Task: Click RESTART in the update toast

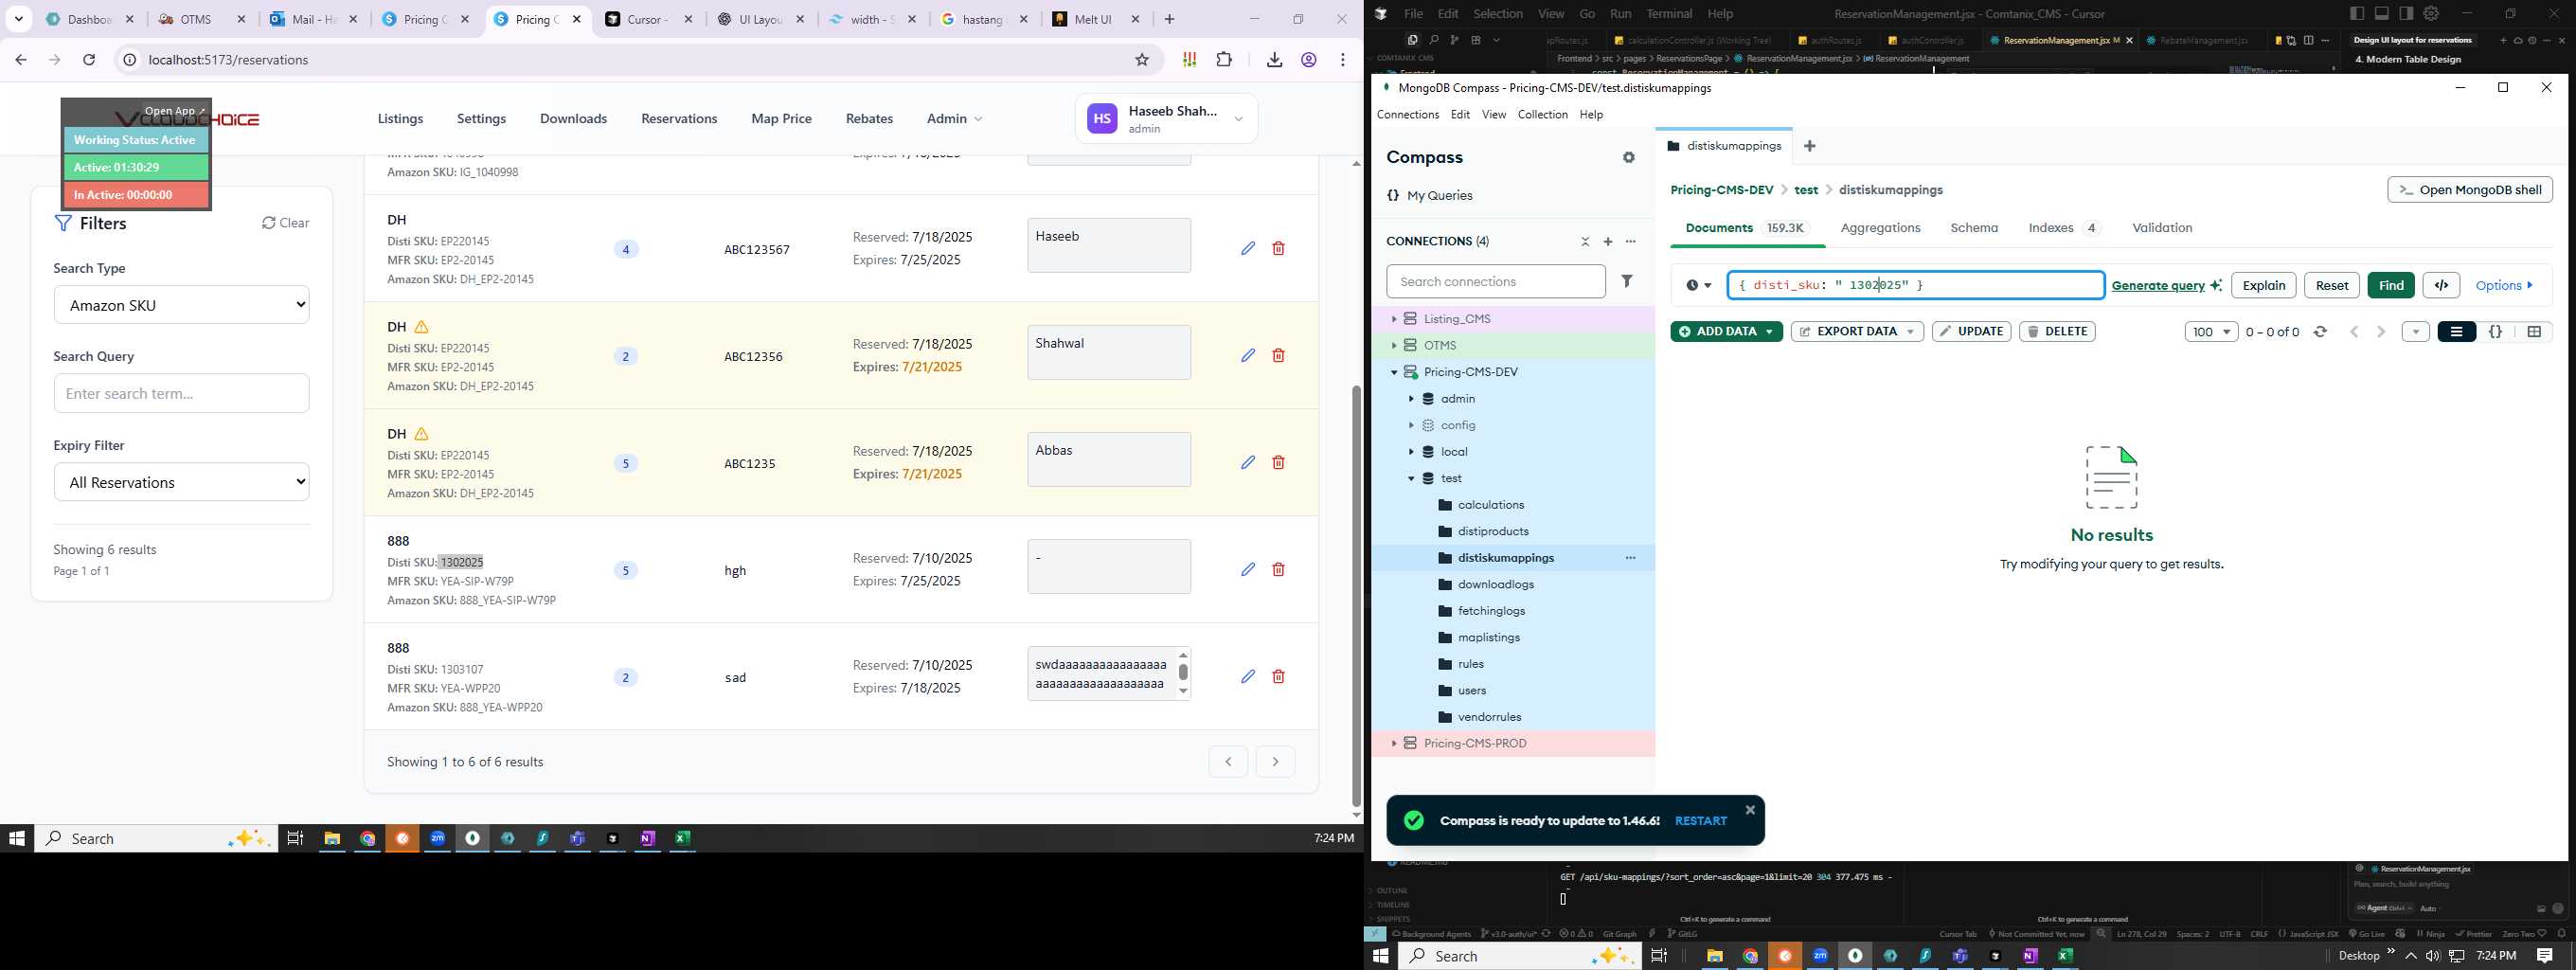Action: 1700,821
